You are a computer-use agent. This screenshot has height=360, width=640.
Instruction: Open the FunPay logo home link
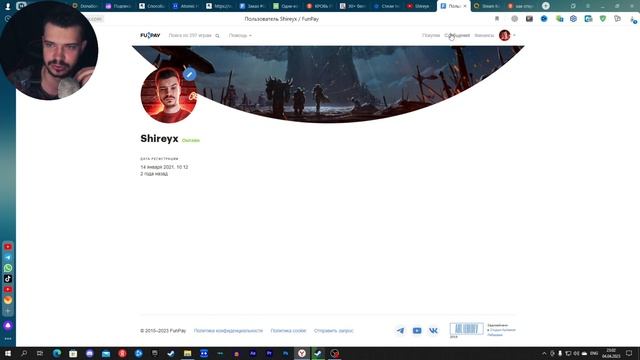[150, 36]
